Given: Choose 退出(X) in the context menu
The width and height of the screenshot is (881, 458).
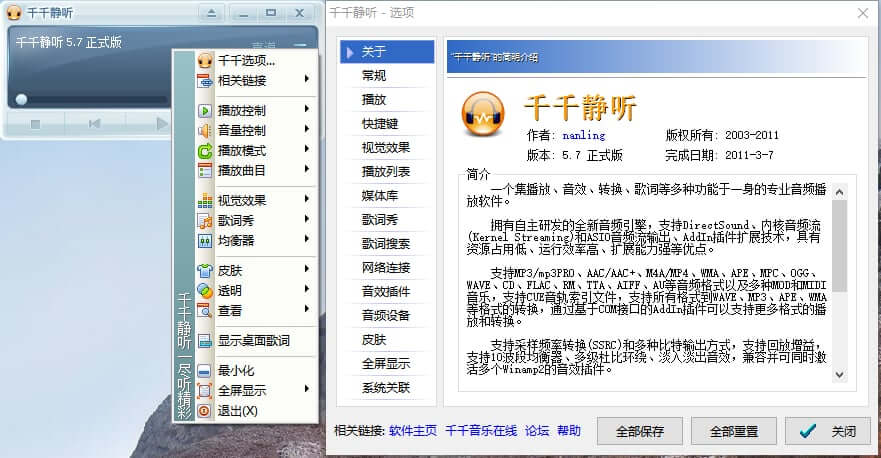Looking at the screenshot, I should [x=256, y=411].
